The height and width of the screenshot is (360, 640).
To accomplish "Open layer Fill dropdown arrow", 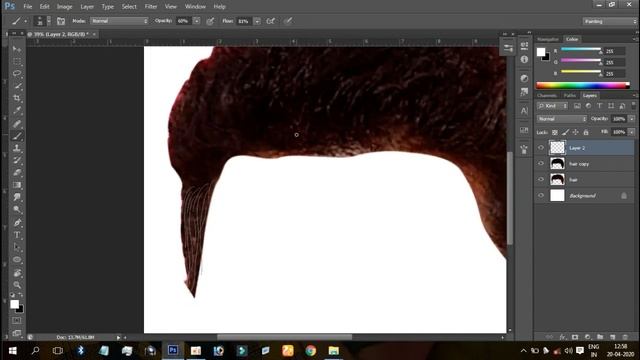I will [x=632, y=132].
